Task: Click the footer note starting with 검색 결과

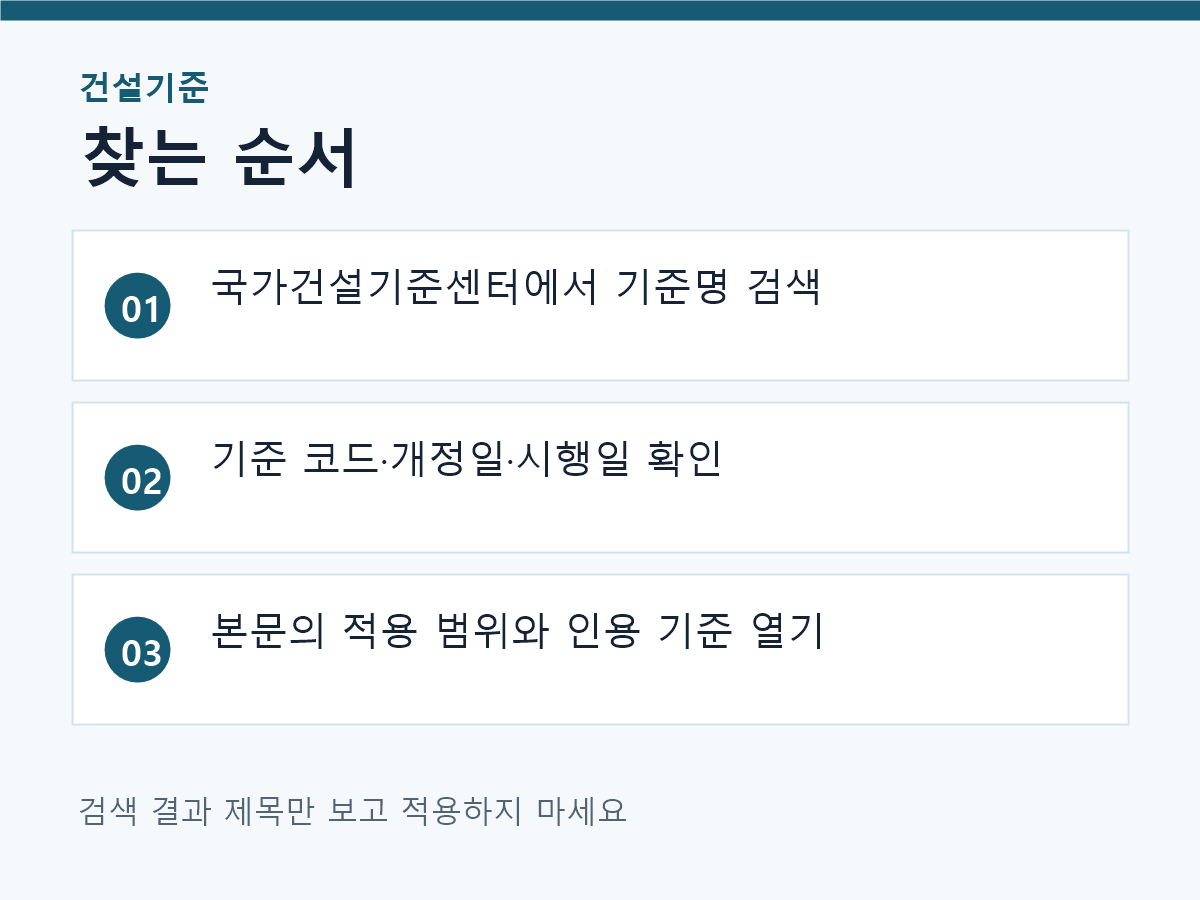Action: coord(353,810)
